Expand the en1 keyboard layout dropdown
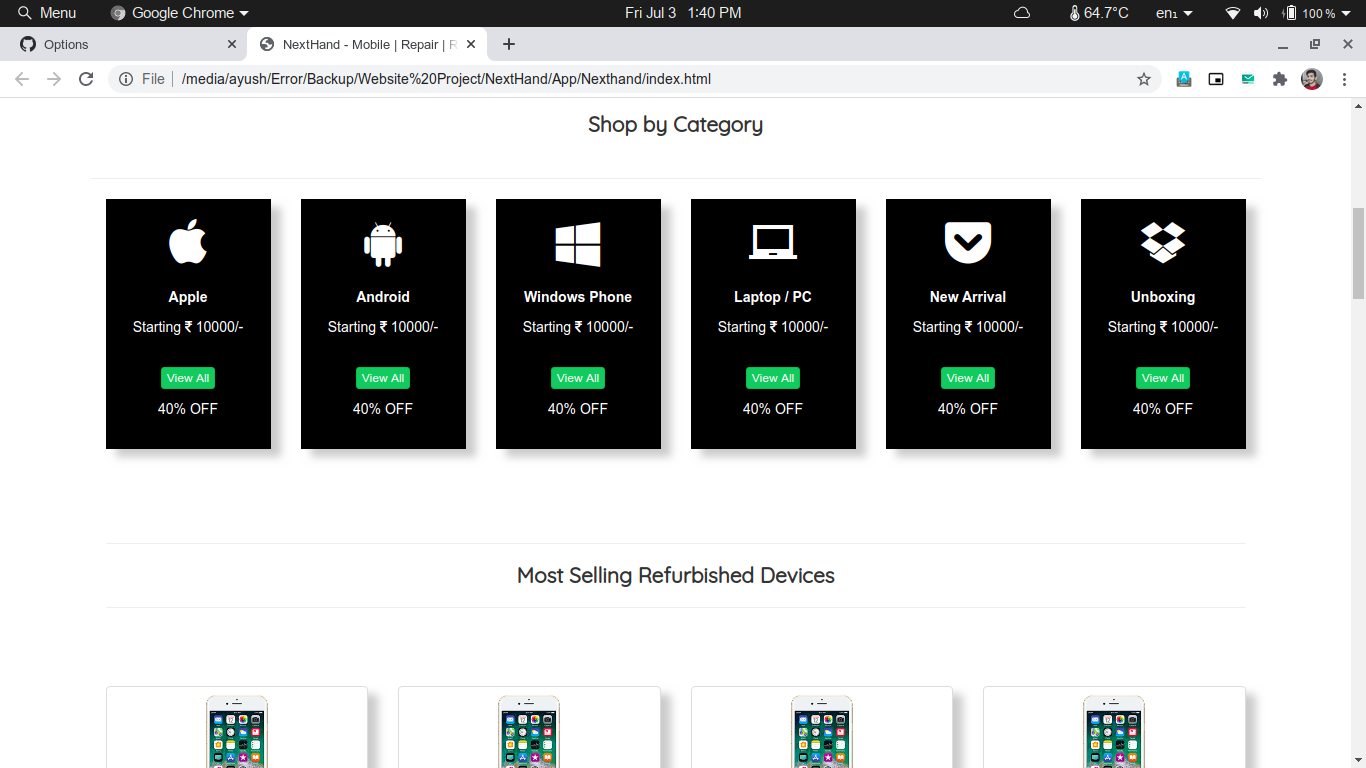 pos(1174,13)
